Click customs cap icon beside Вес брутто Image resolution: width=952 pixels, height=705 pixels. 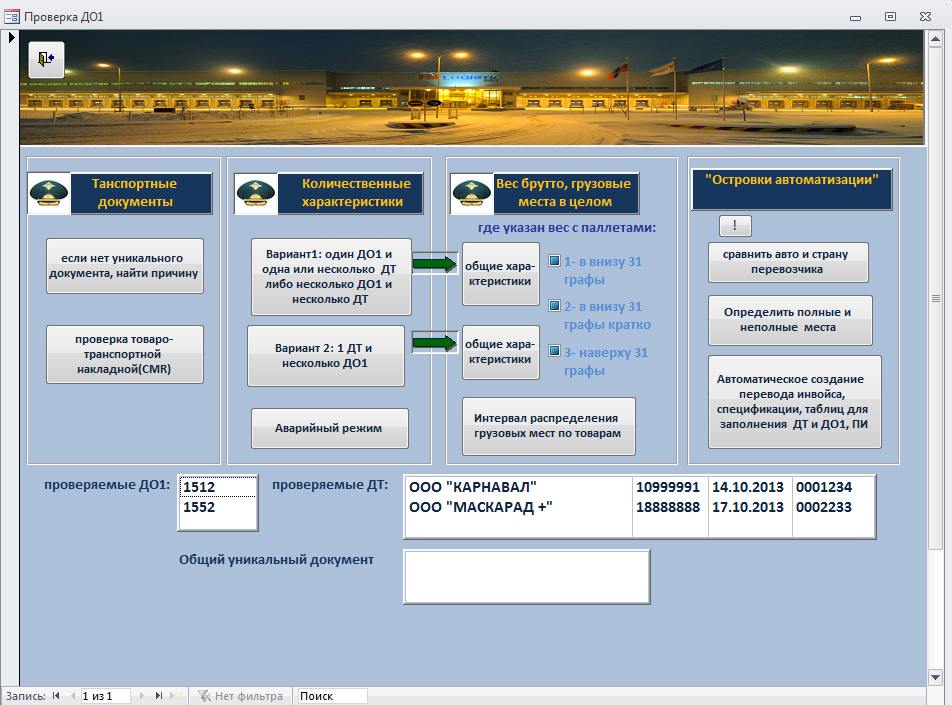coord(472,193)
